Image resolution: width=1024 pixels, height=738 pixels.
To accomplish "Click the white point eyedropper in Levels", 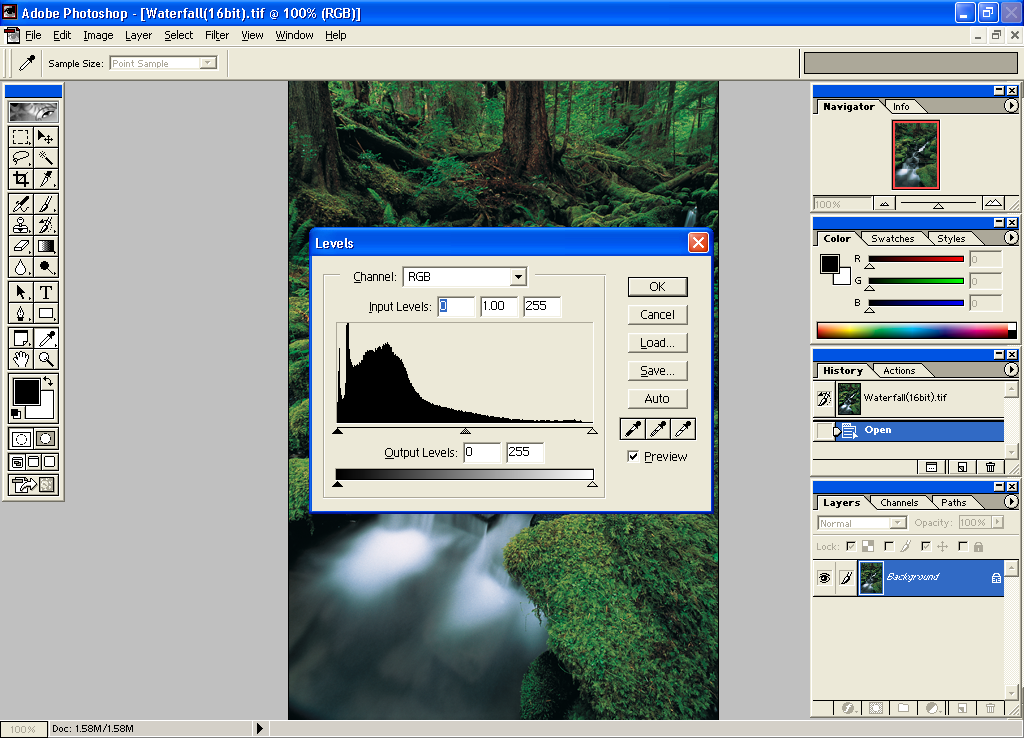I will 683,429.
